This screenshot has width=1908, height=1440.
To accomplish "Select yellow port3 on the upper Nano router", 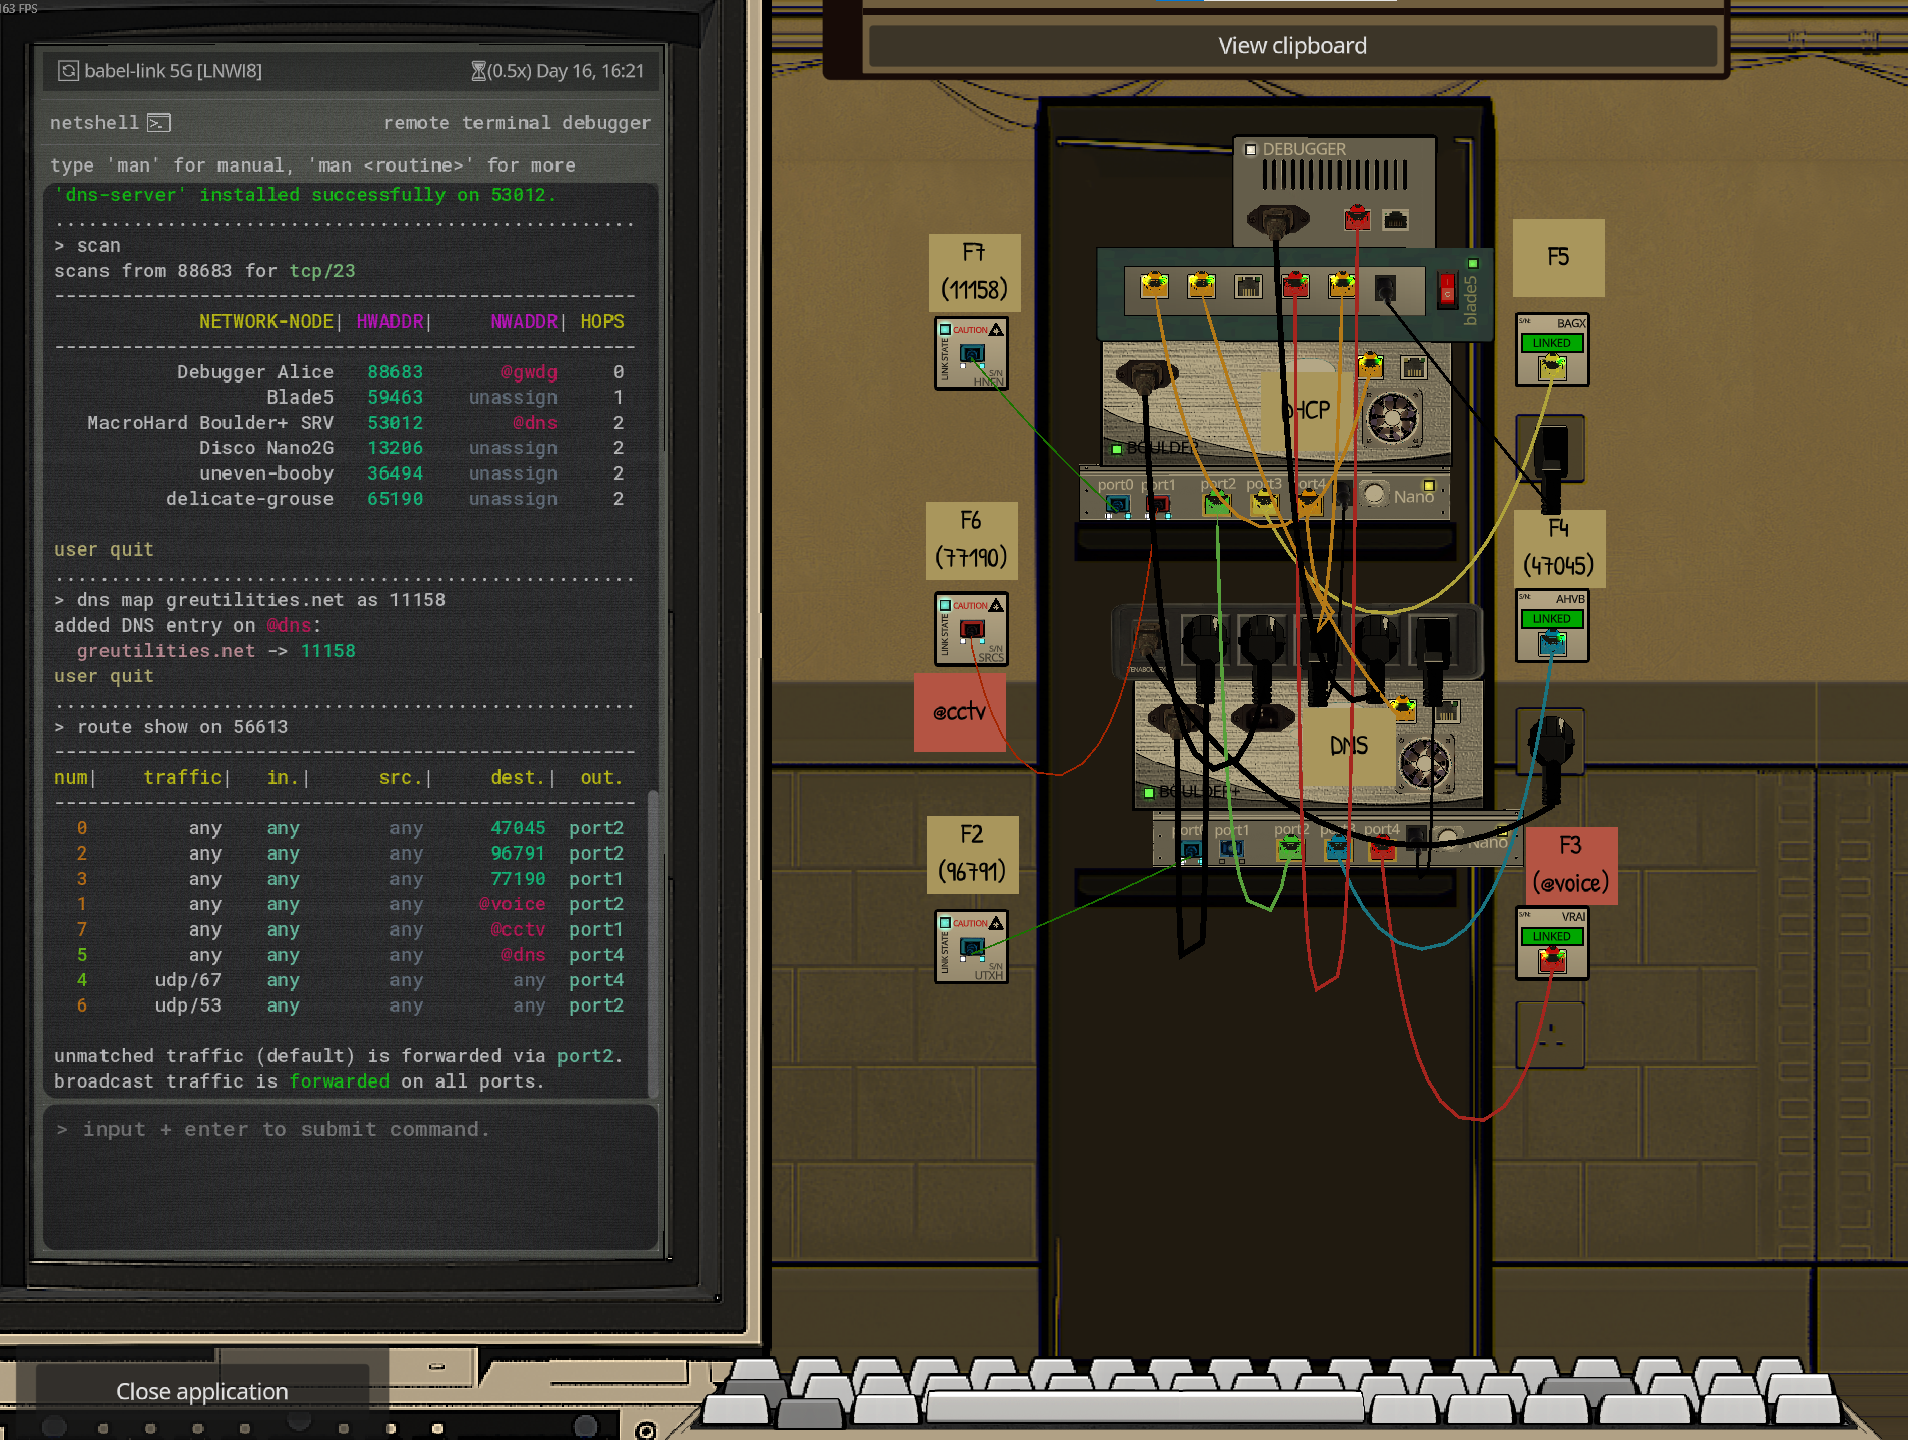I will pos(1265,504).
